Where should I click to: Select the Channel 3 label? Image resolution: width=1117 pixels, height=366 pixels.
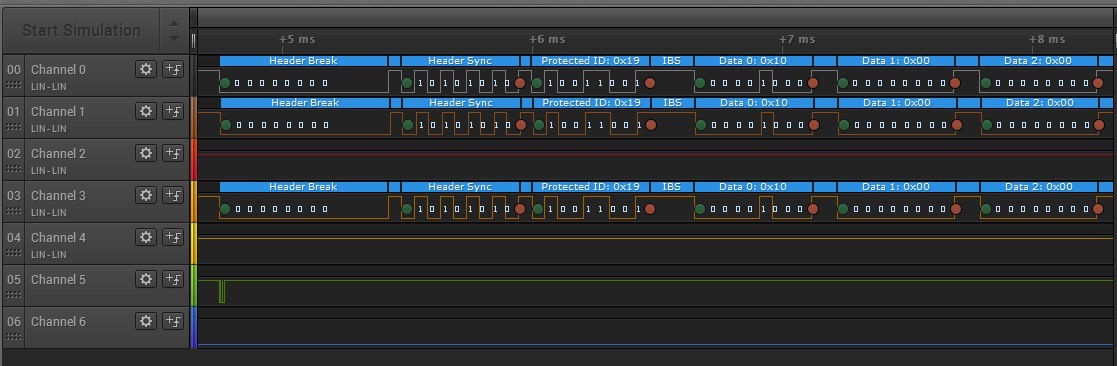[58, 196]
